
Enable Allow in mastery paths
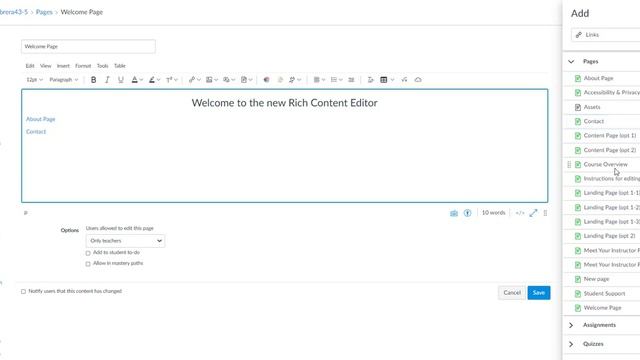(x=88, y=264)
